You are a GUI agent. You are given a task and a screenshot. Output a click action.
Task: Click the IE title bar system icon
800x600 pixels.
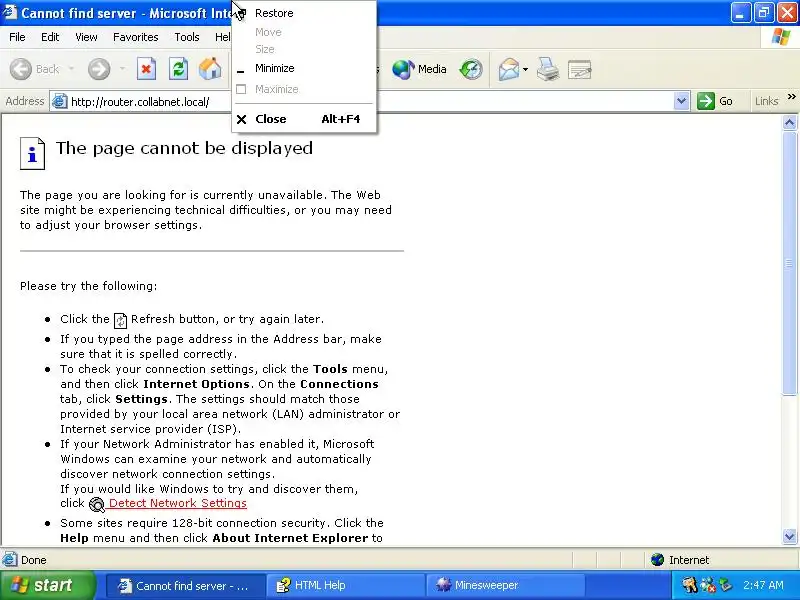tap(10, 12)
